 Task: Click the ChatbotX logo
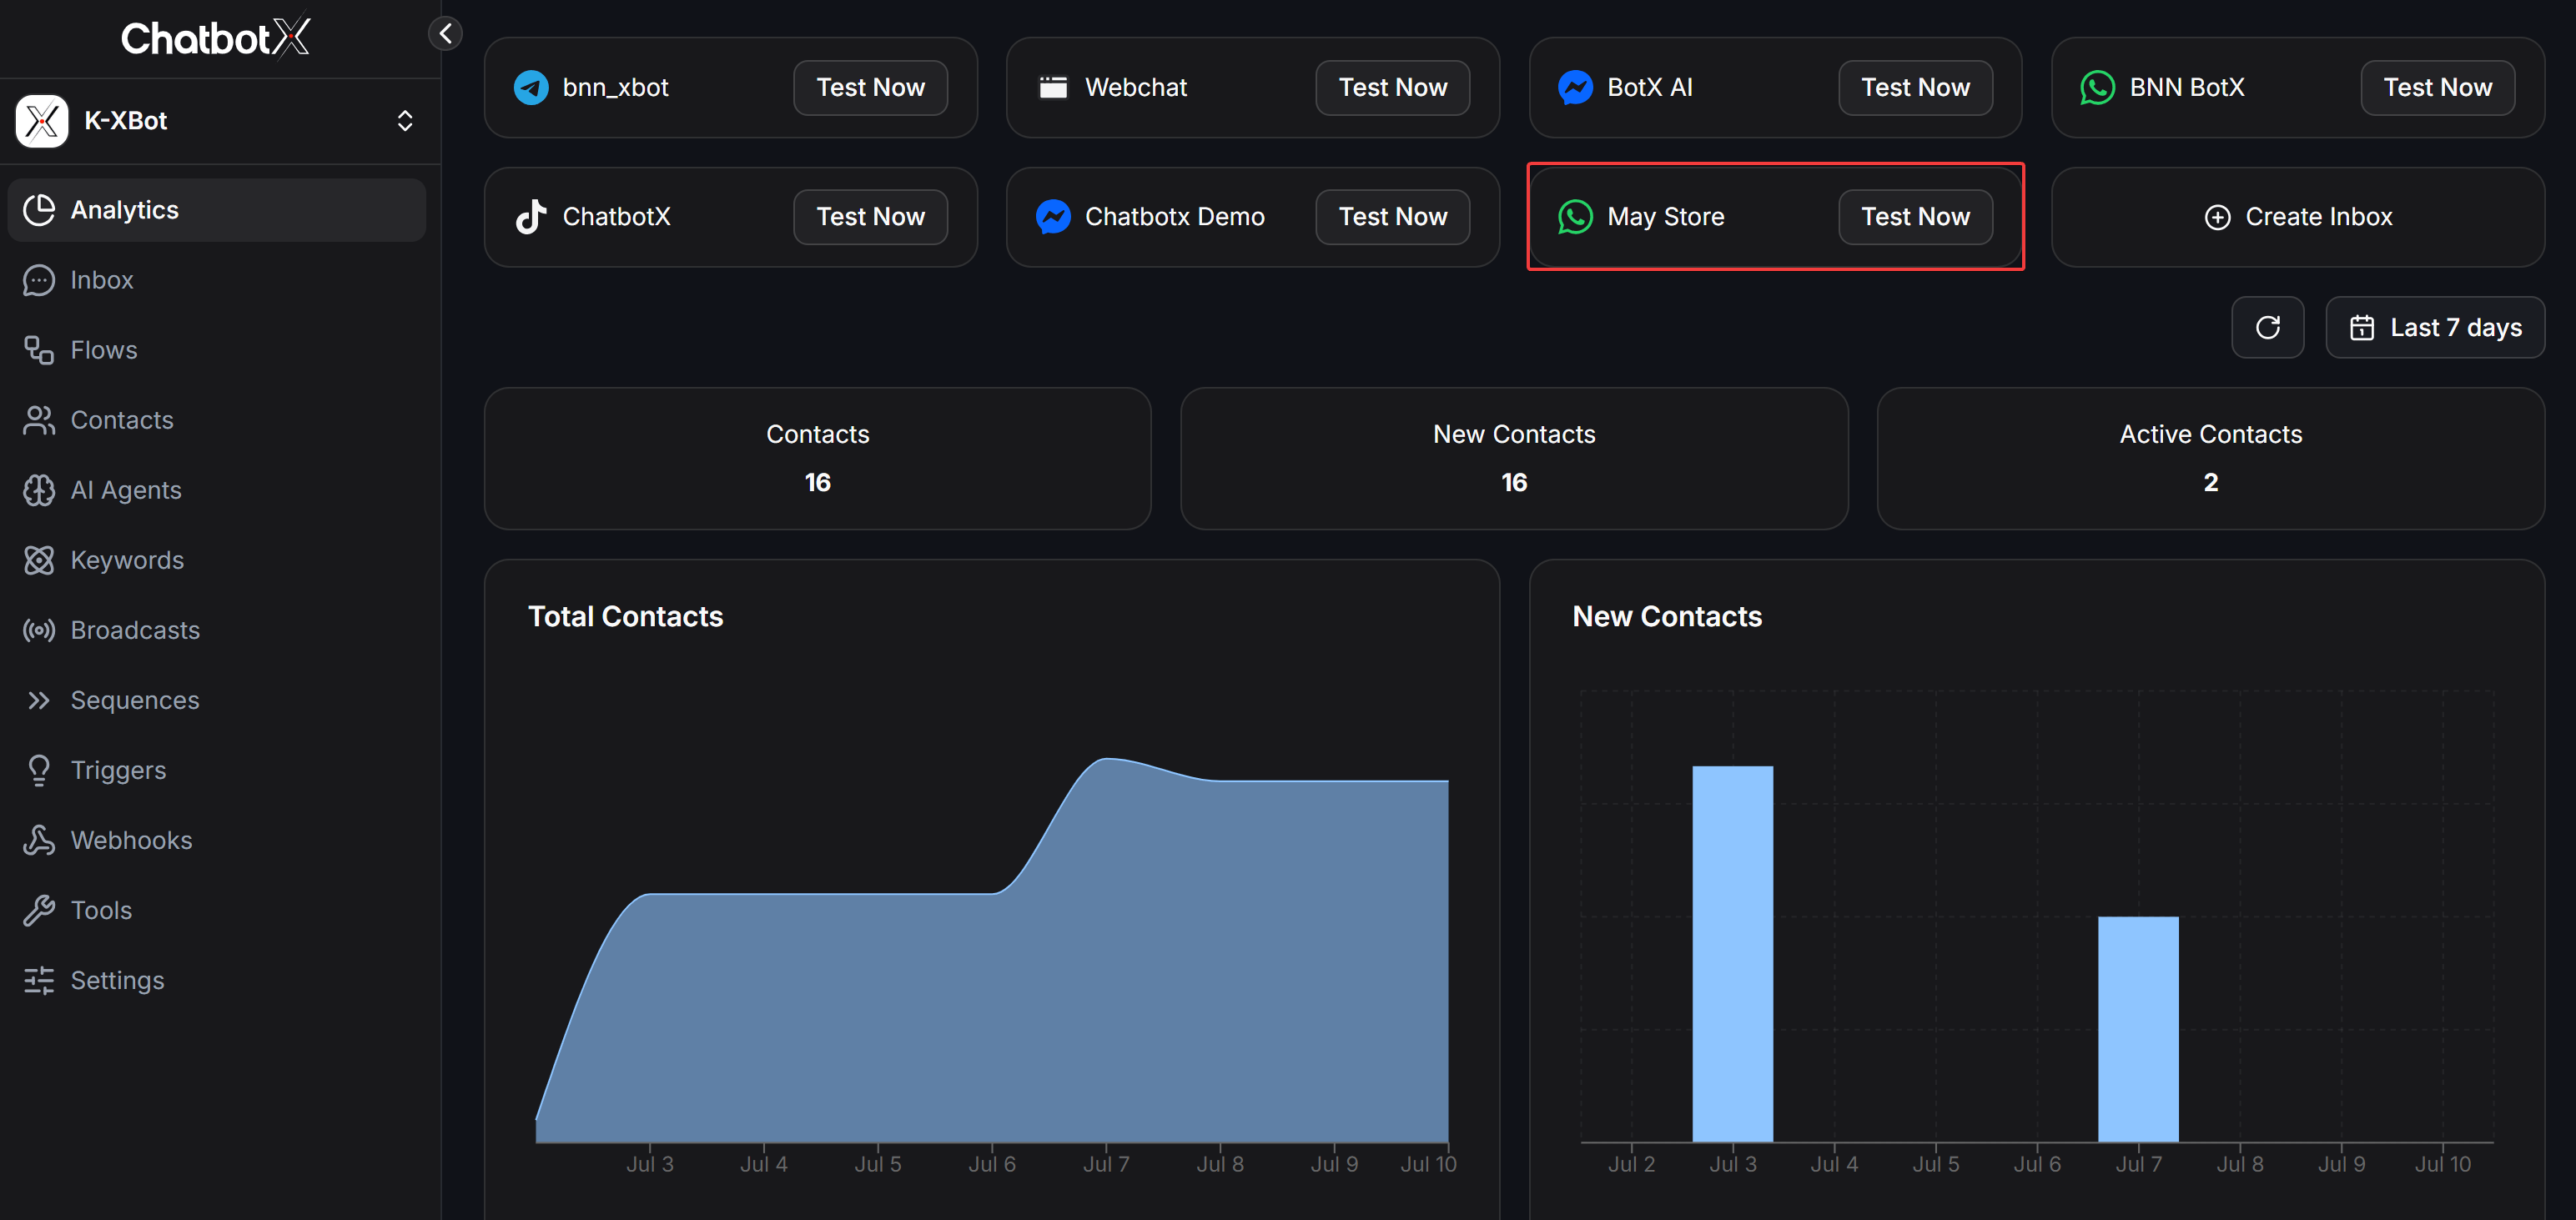(x=215, y=38)
